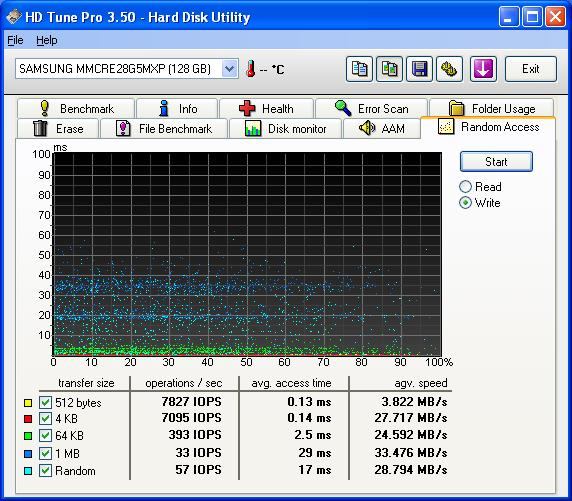Click the Exit button
572x501 pixels.
[x=531, y=69]
